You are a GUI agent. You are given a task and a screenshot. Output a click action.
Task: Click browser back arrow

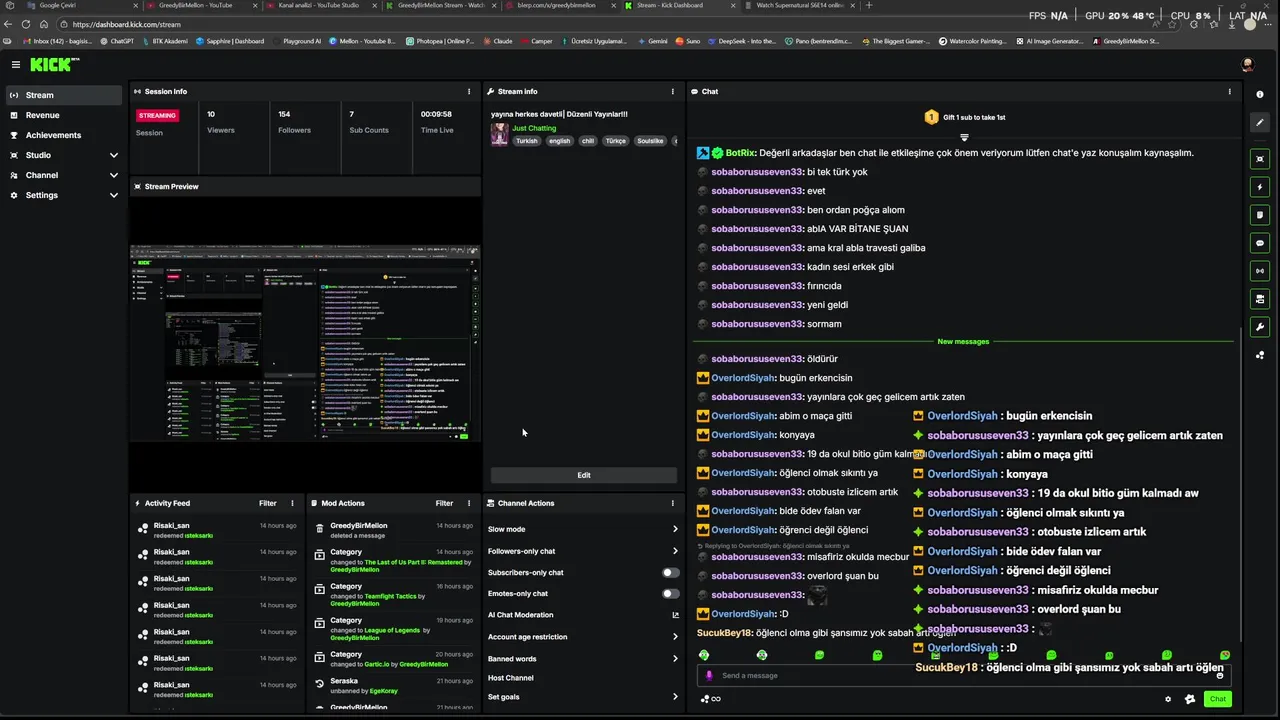(x=9, y=24)
